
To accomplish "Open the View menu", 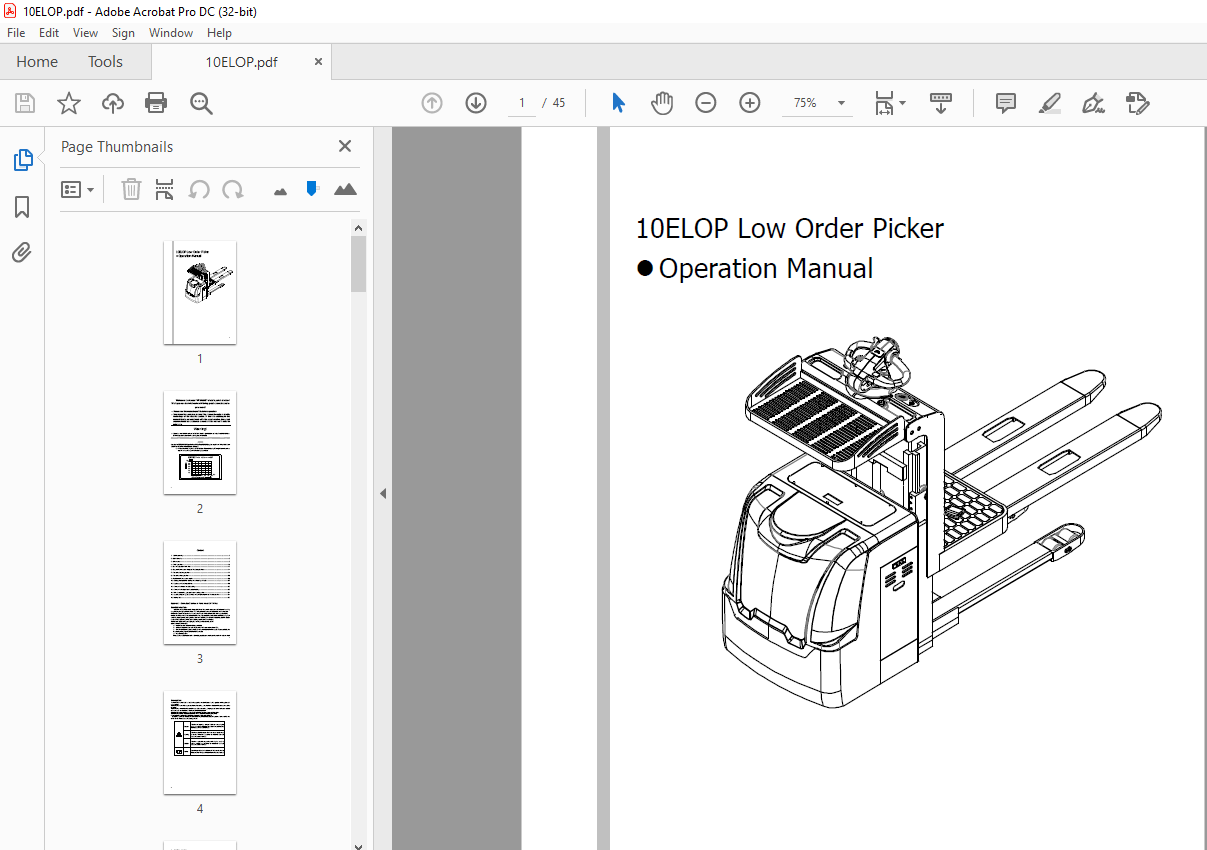I will coord(86,33).
